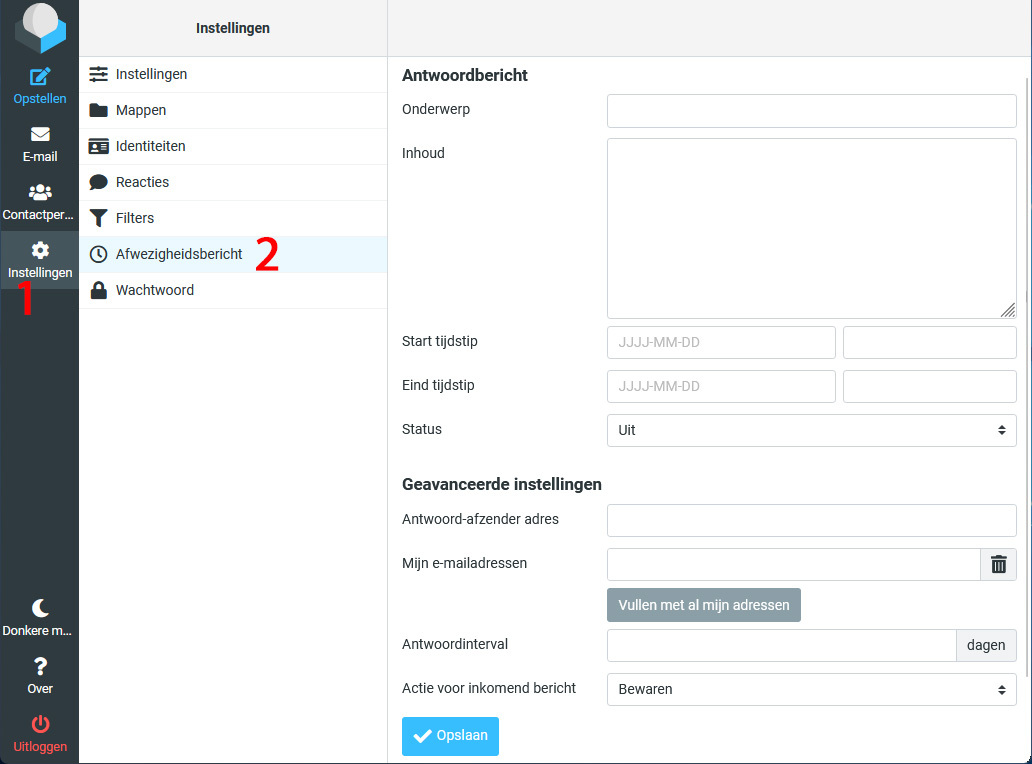The height and width of the screenshot is (764, 1032).
Task: Click the Reacties speech bubble item
Action: click(142, 182)
